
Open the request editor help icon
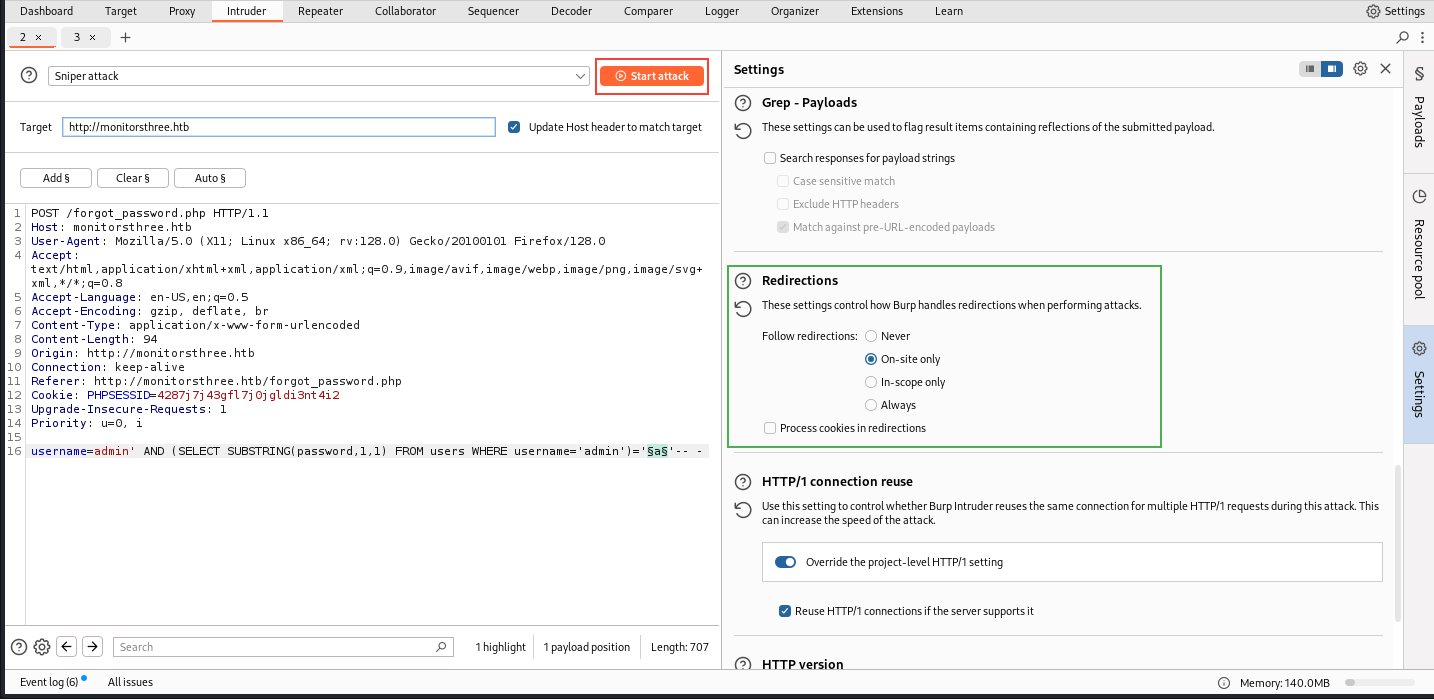coord(19,647)
